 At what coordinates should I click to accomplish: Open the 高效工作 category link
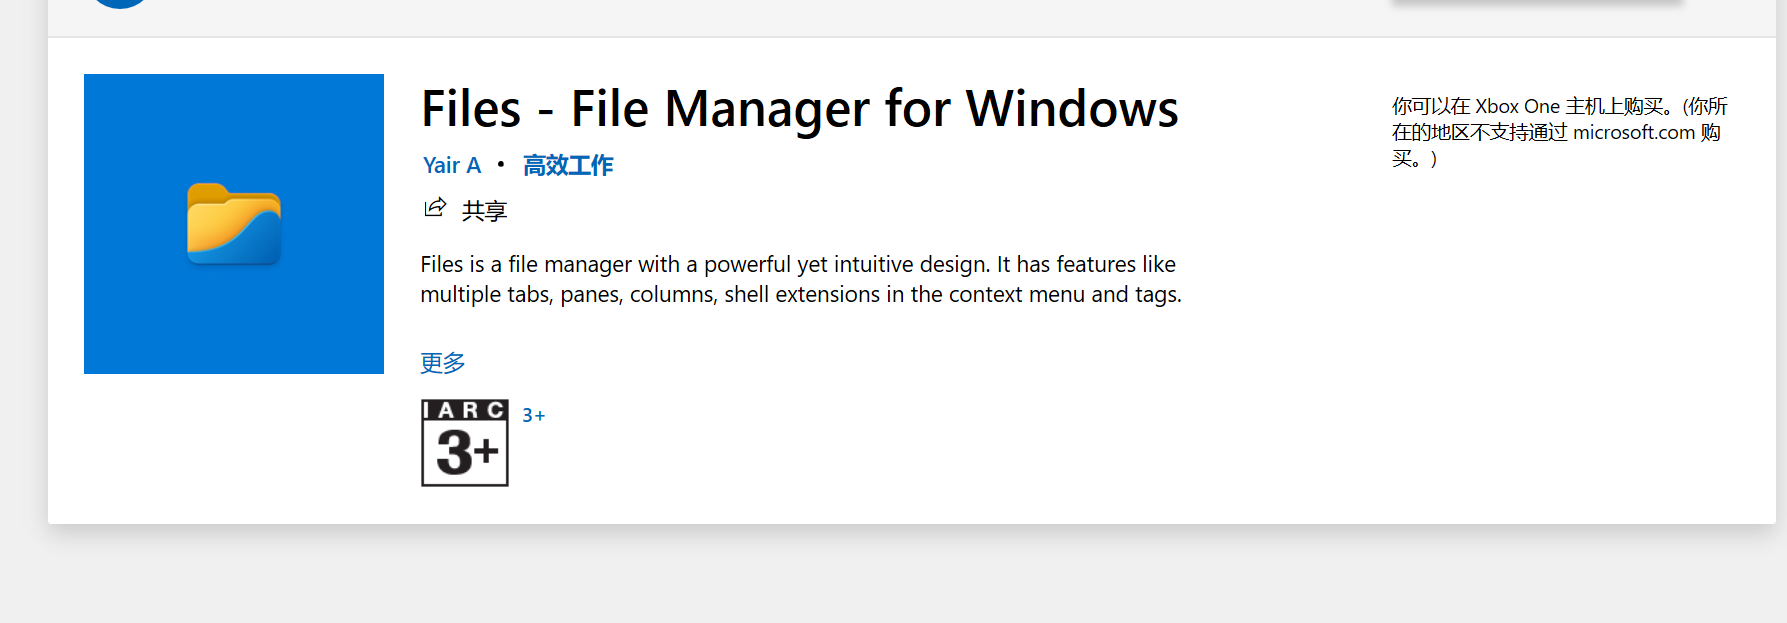[x=567, y=164]
